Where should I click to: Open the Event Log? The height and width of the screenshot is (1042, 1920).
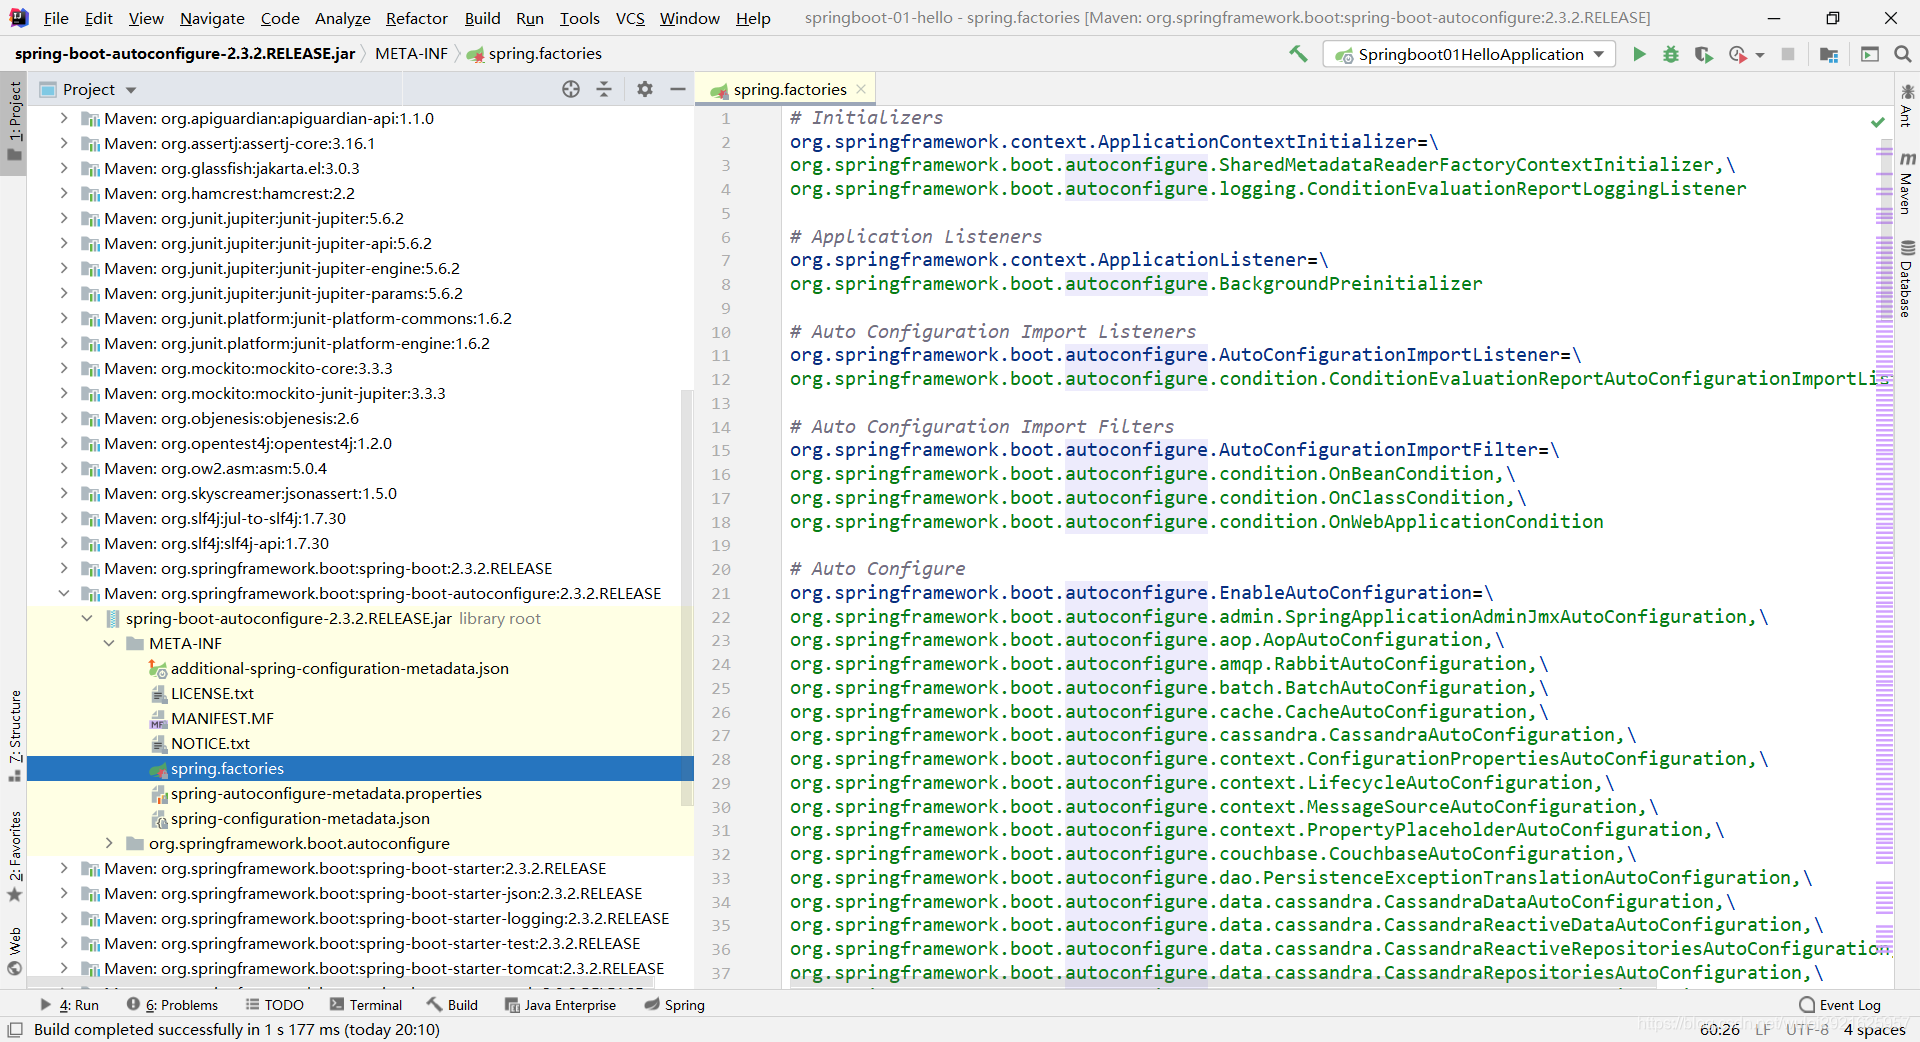click(x=1840, y=1005)
